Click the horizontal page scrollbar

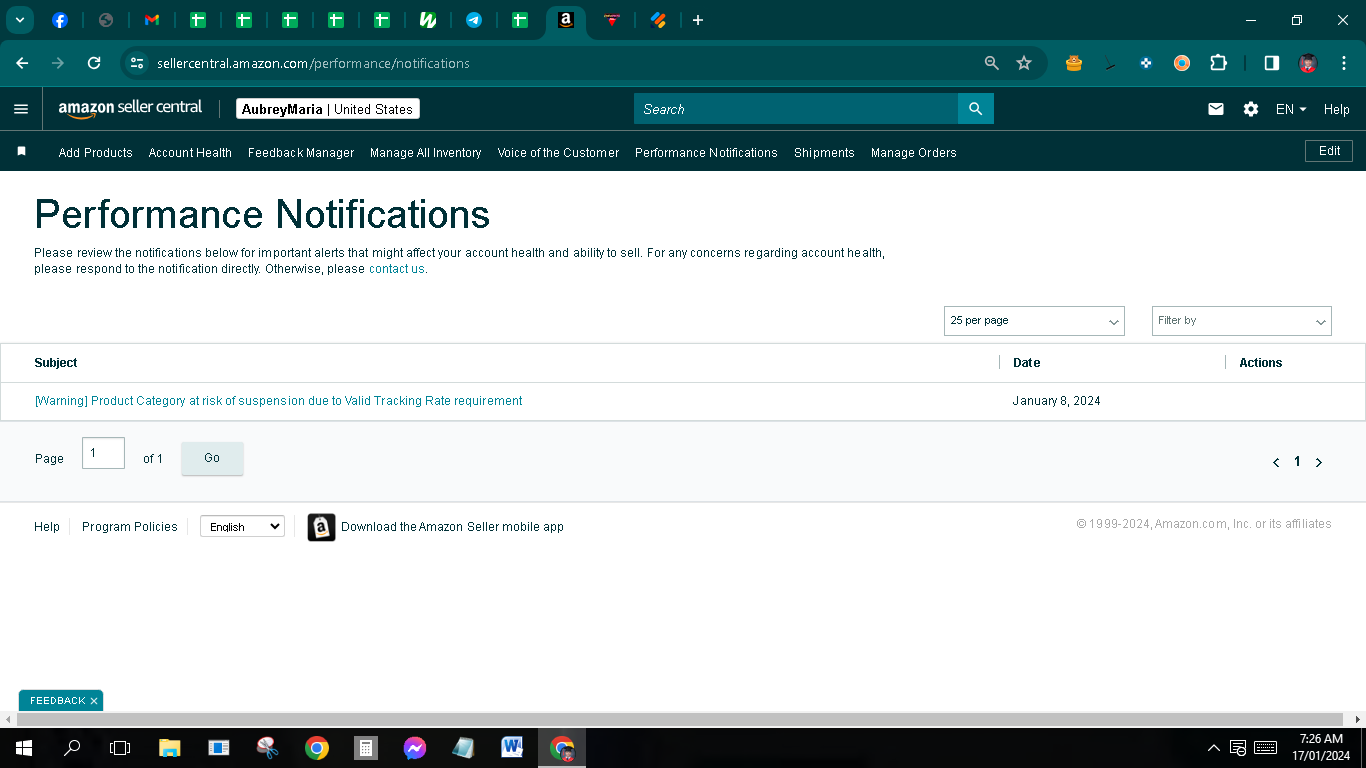tap(680, 719)
